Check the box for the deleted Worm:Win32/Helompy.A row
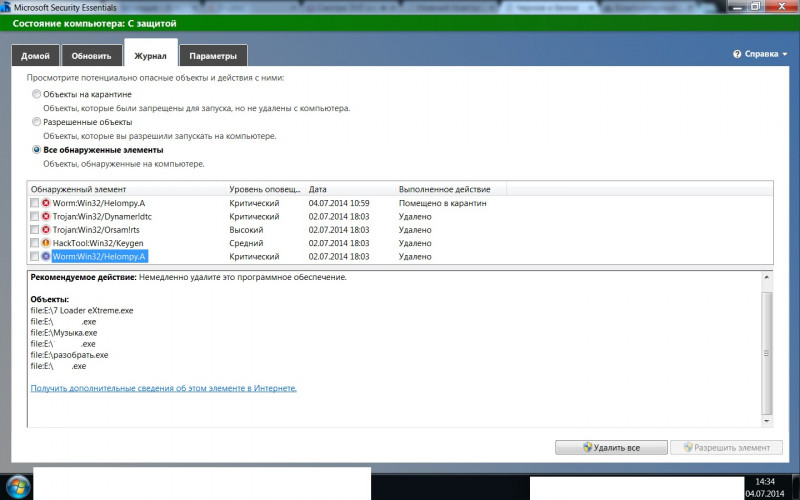The image size is (800, 500). pos(34,256)
